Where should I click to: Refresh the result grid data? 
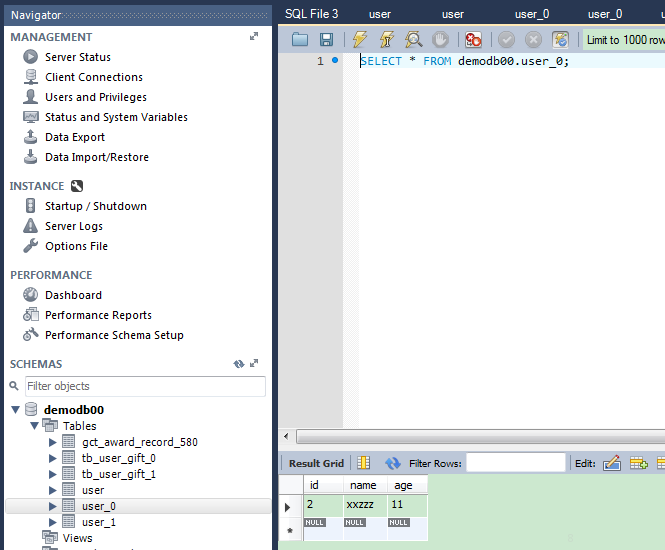[393, 463]
